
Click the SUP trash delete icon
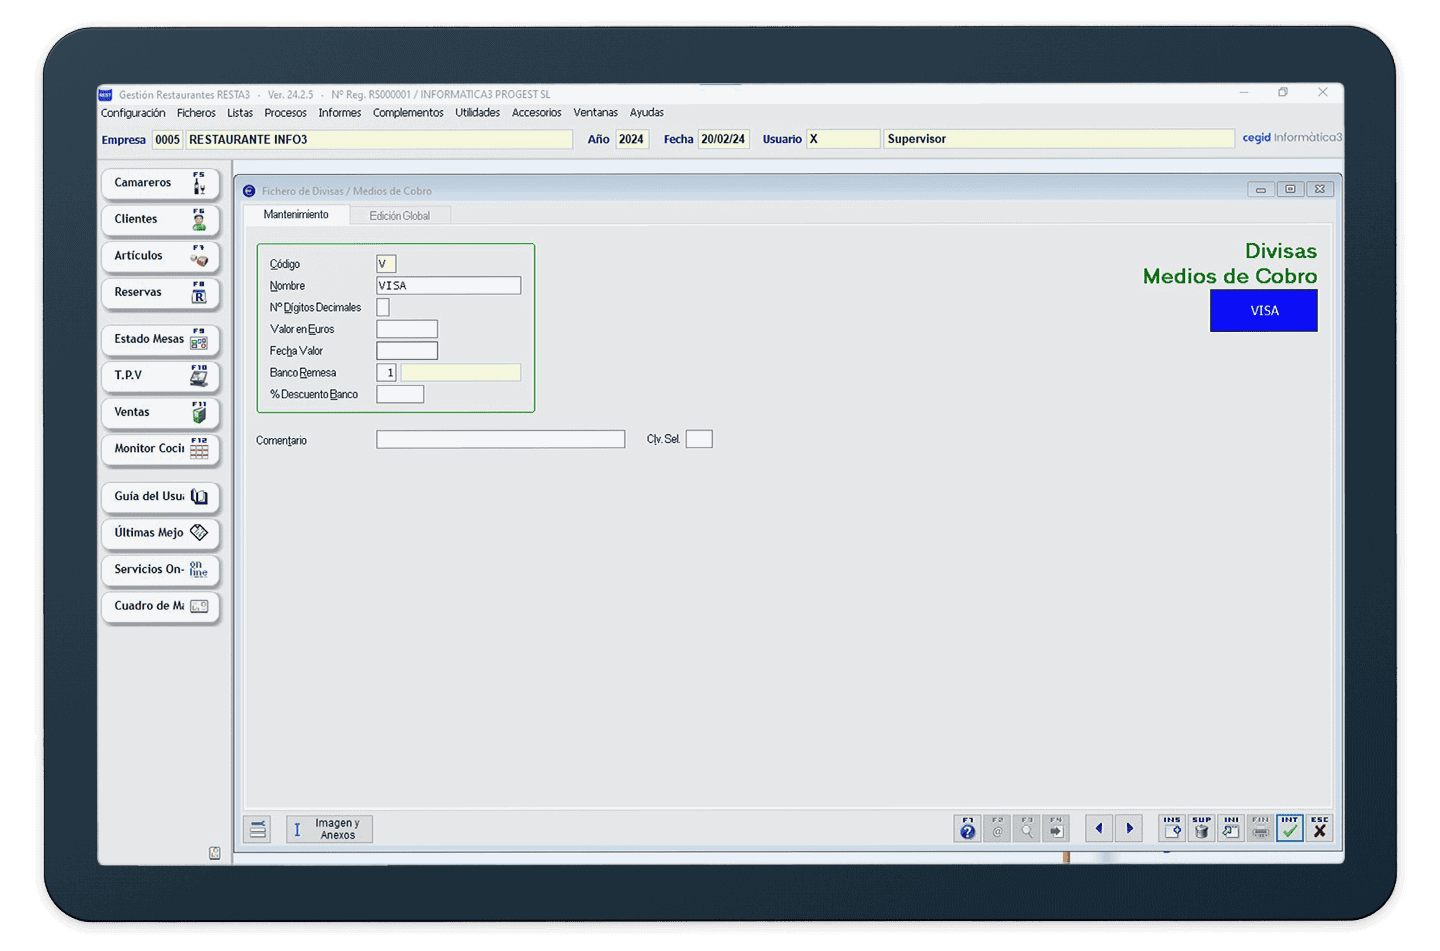[x=1201, y=828]
